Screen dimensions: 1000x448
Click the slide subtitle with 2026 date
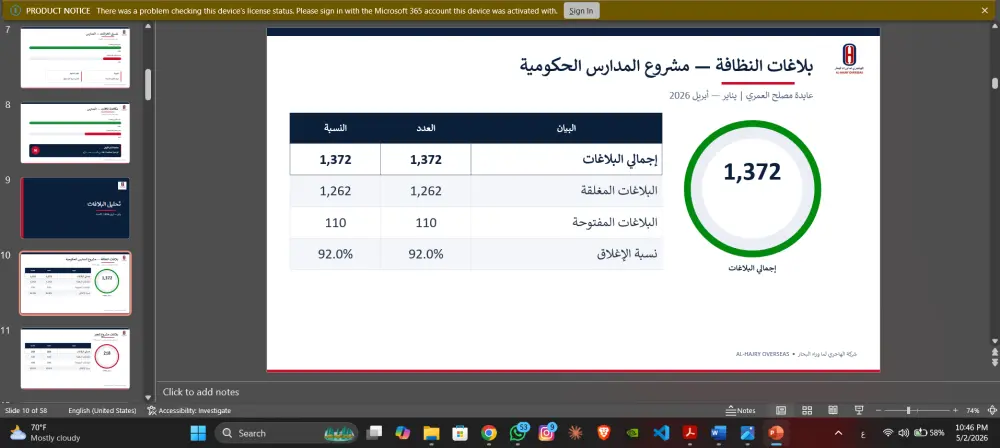(741, 96)
